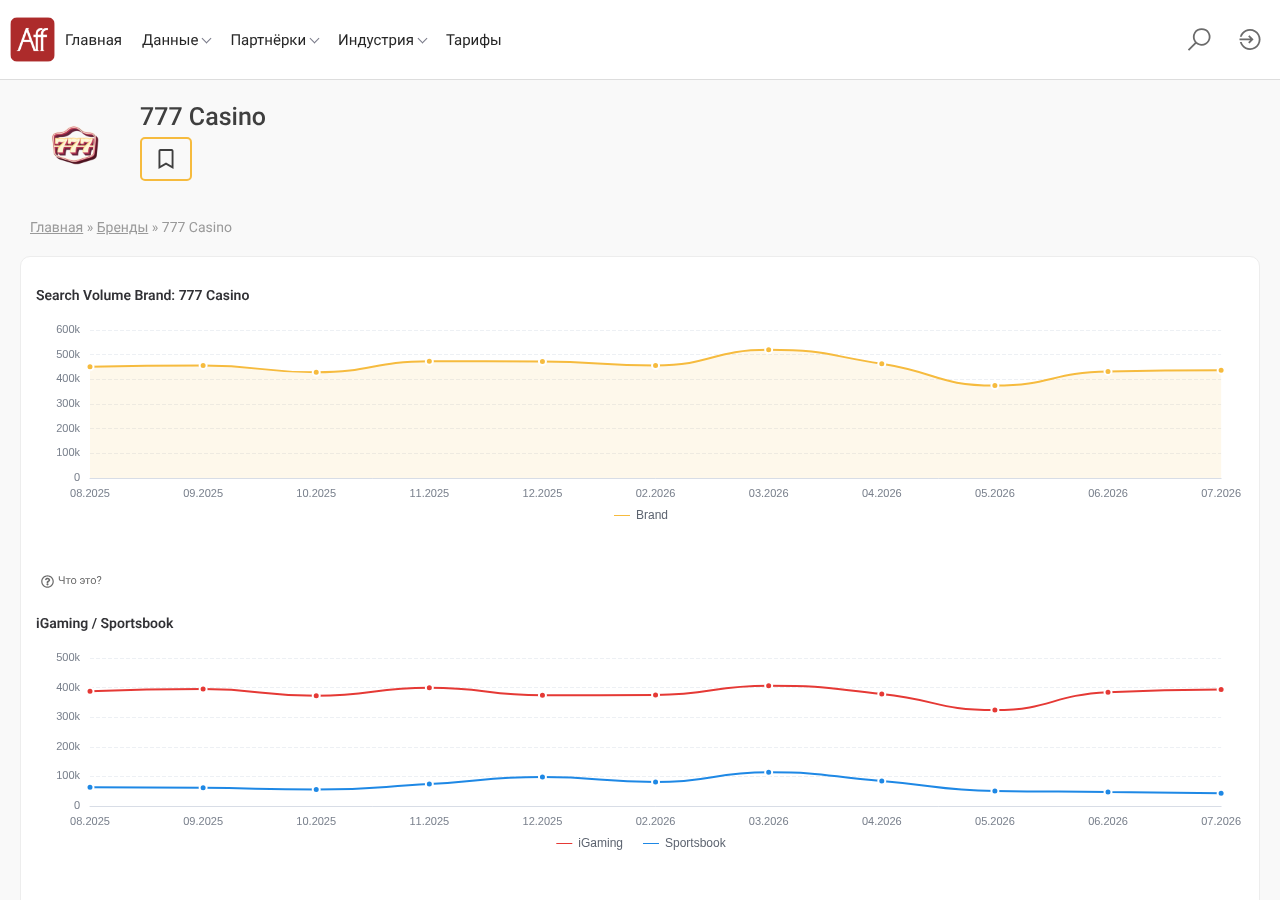Select the 11.2025 point on Brand chart
The image size is (1280, 900).
pos(429,361)
